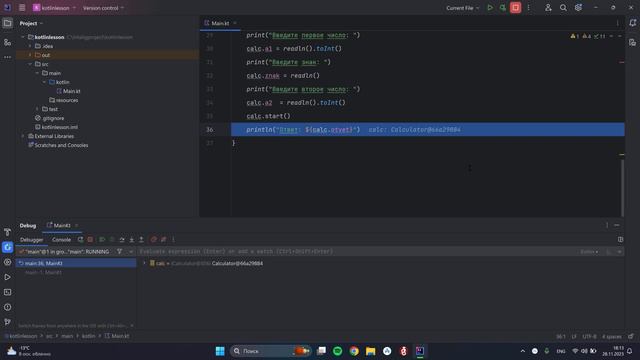Click UTF-8 encoding in status bar
The height and width of the screenshot is (360, 640).
coord(589,336)
